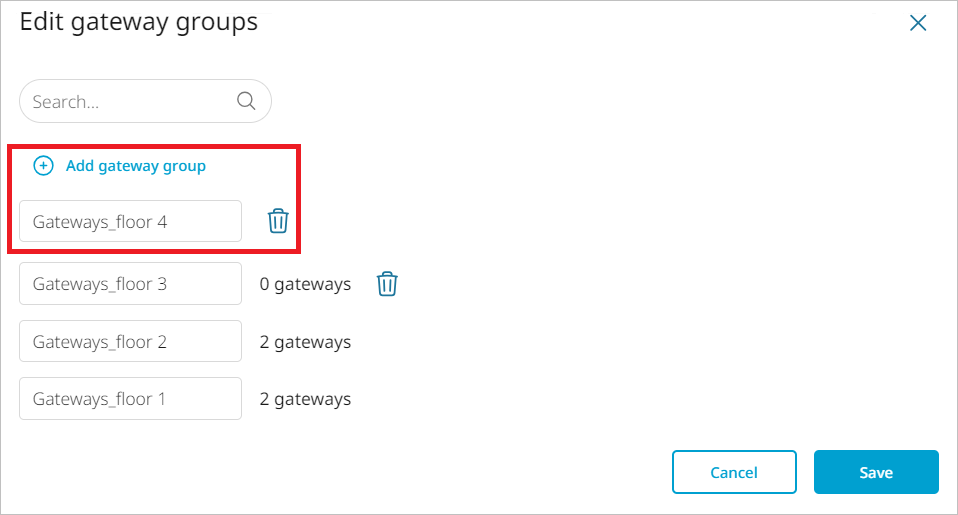This screenshot has width=958, height=515.
Task: Confirm gateway group edits with Save
Action: point(876,472)
